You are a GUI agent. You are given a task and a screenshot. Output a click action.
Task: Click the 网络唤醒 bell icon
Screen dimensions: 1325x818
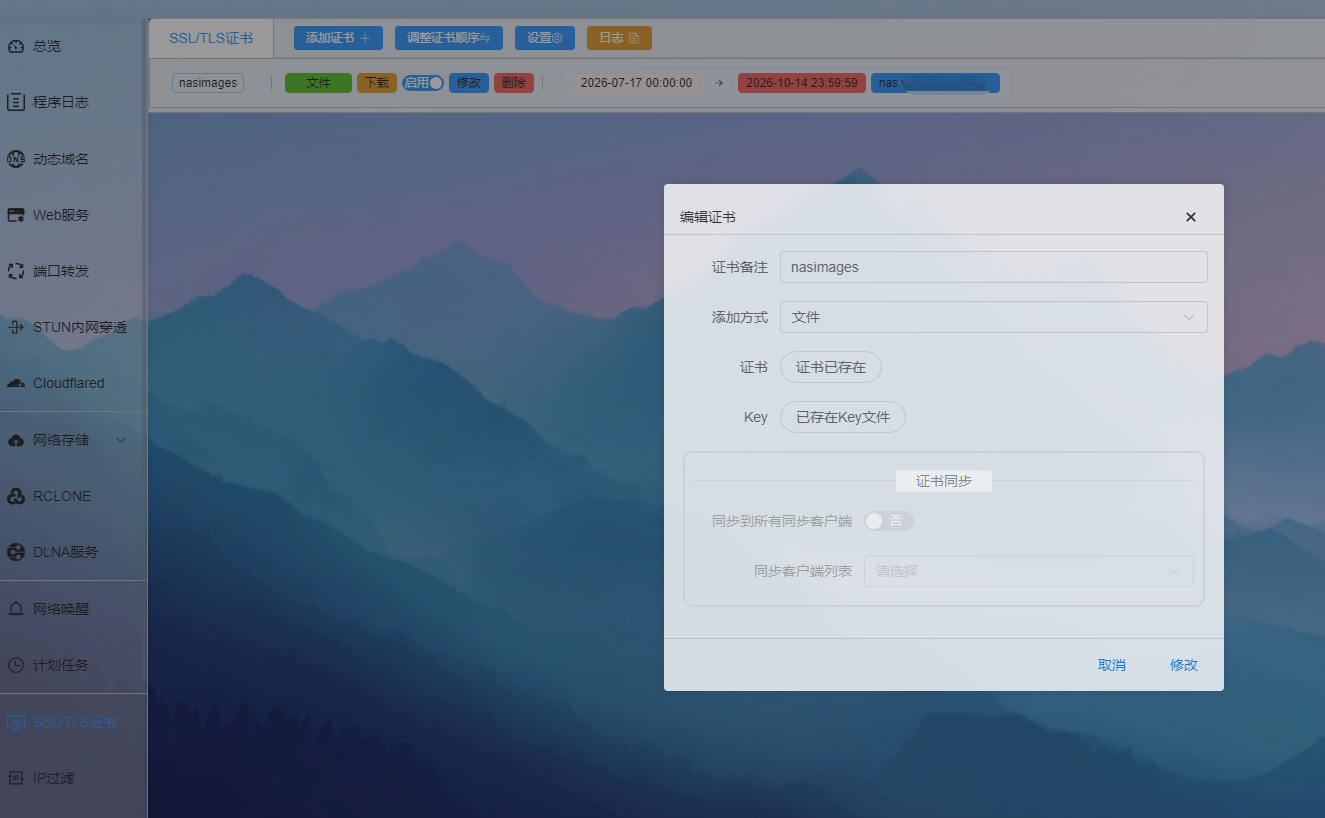(x=15, y=609)
